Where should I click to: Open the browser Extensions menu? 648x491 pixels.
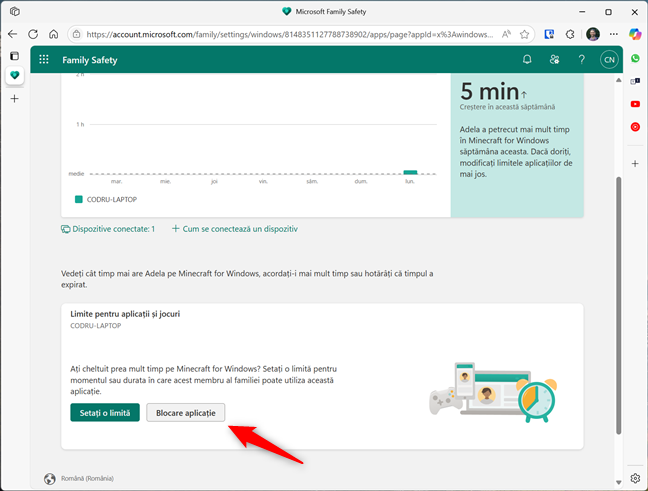click(x=570, y=34)
